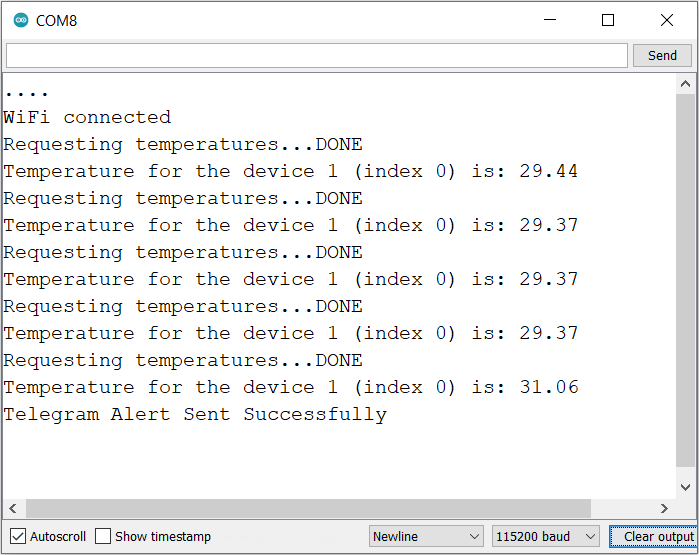Close the COM8 serial monitor

667,20
